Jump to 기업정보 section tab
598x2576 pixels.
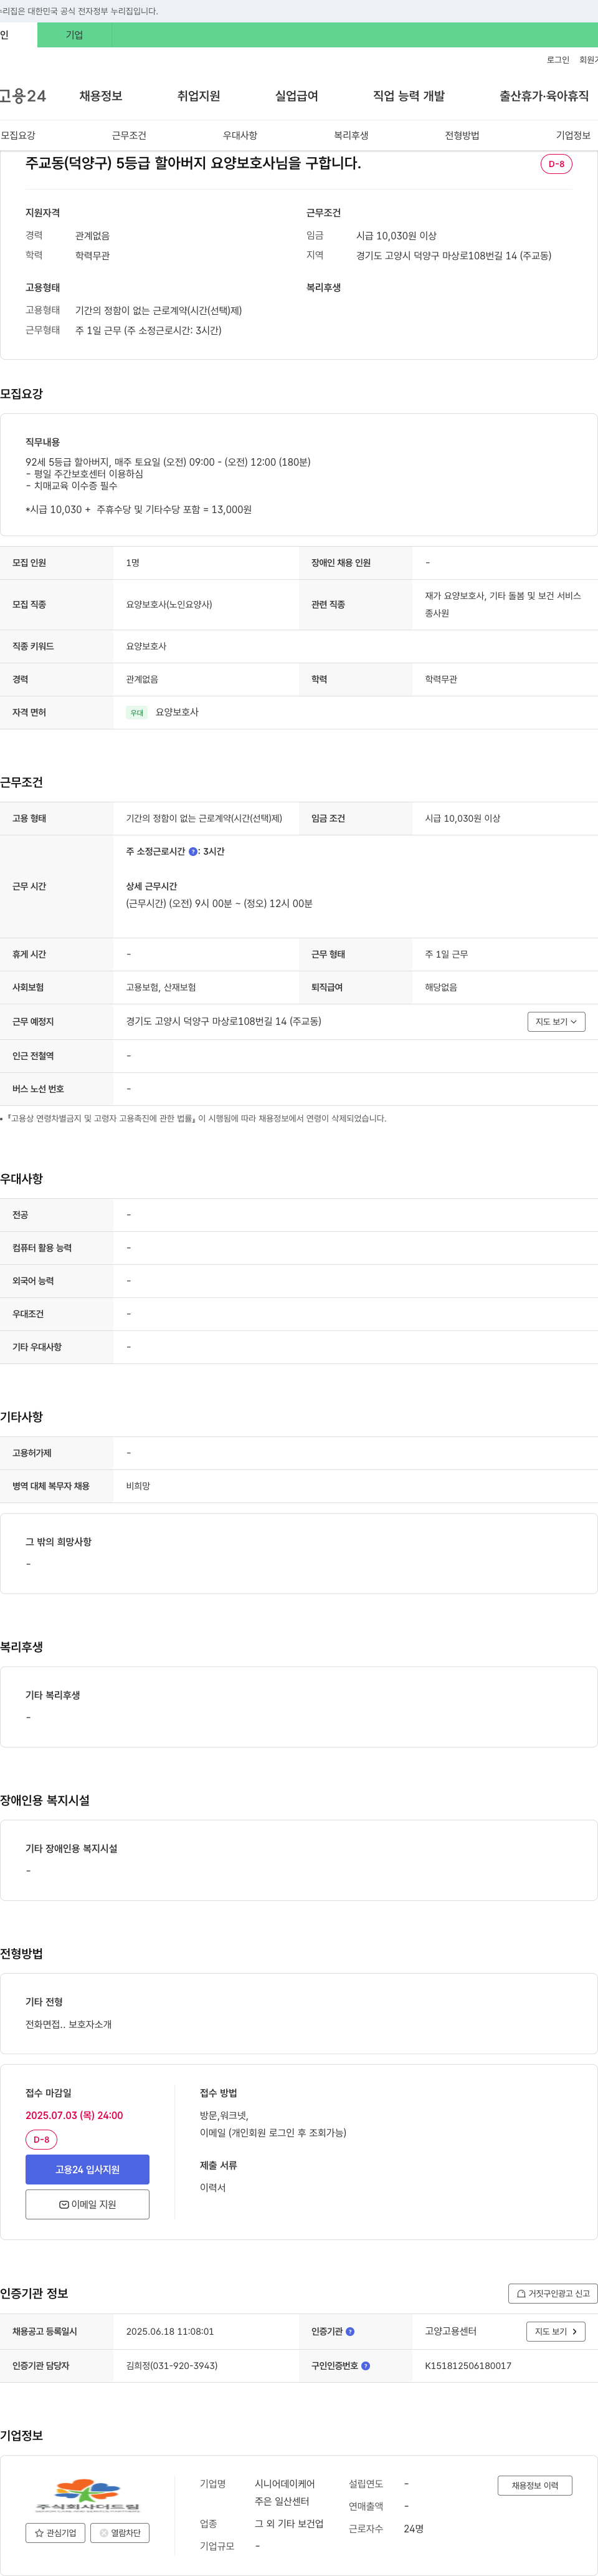573,135
